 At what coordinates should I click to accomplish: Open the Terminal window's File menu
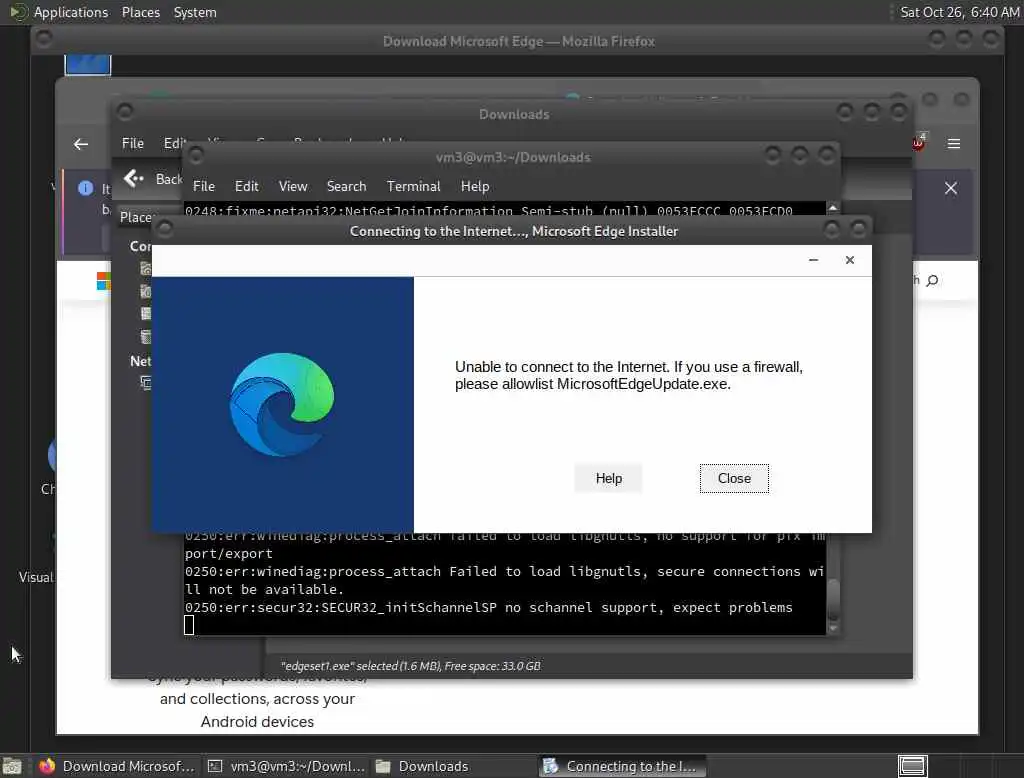204,186
